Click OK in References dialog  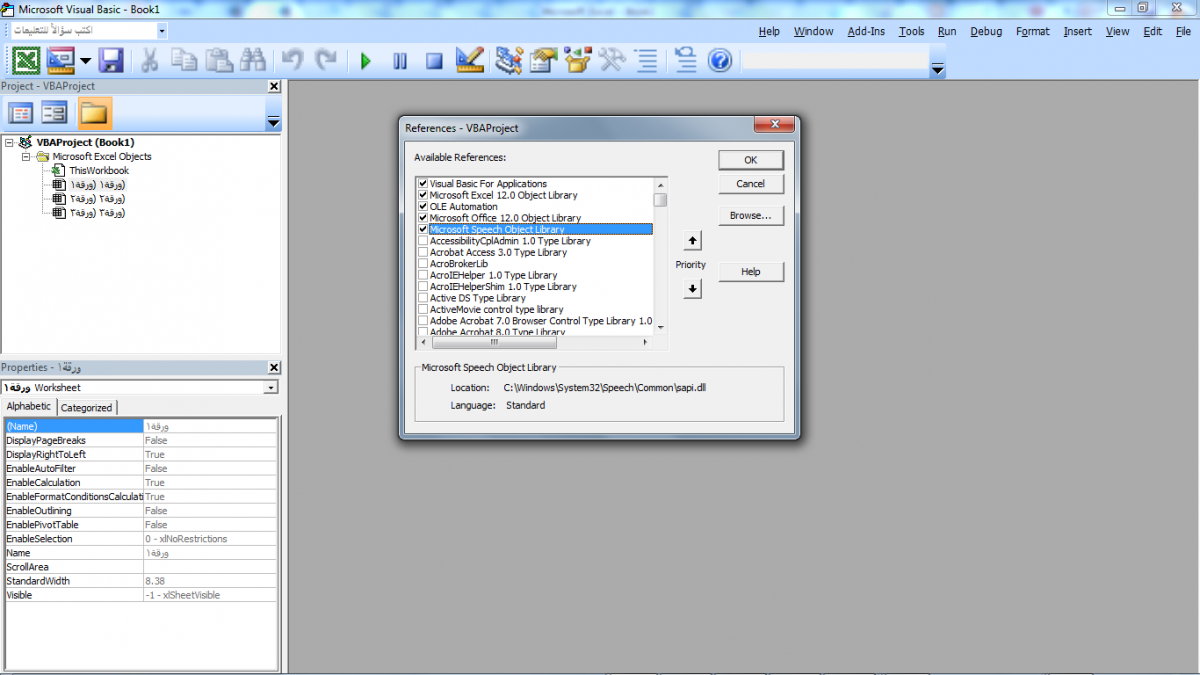[x=751, y=160]
